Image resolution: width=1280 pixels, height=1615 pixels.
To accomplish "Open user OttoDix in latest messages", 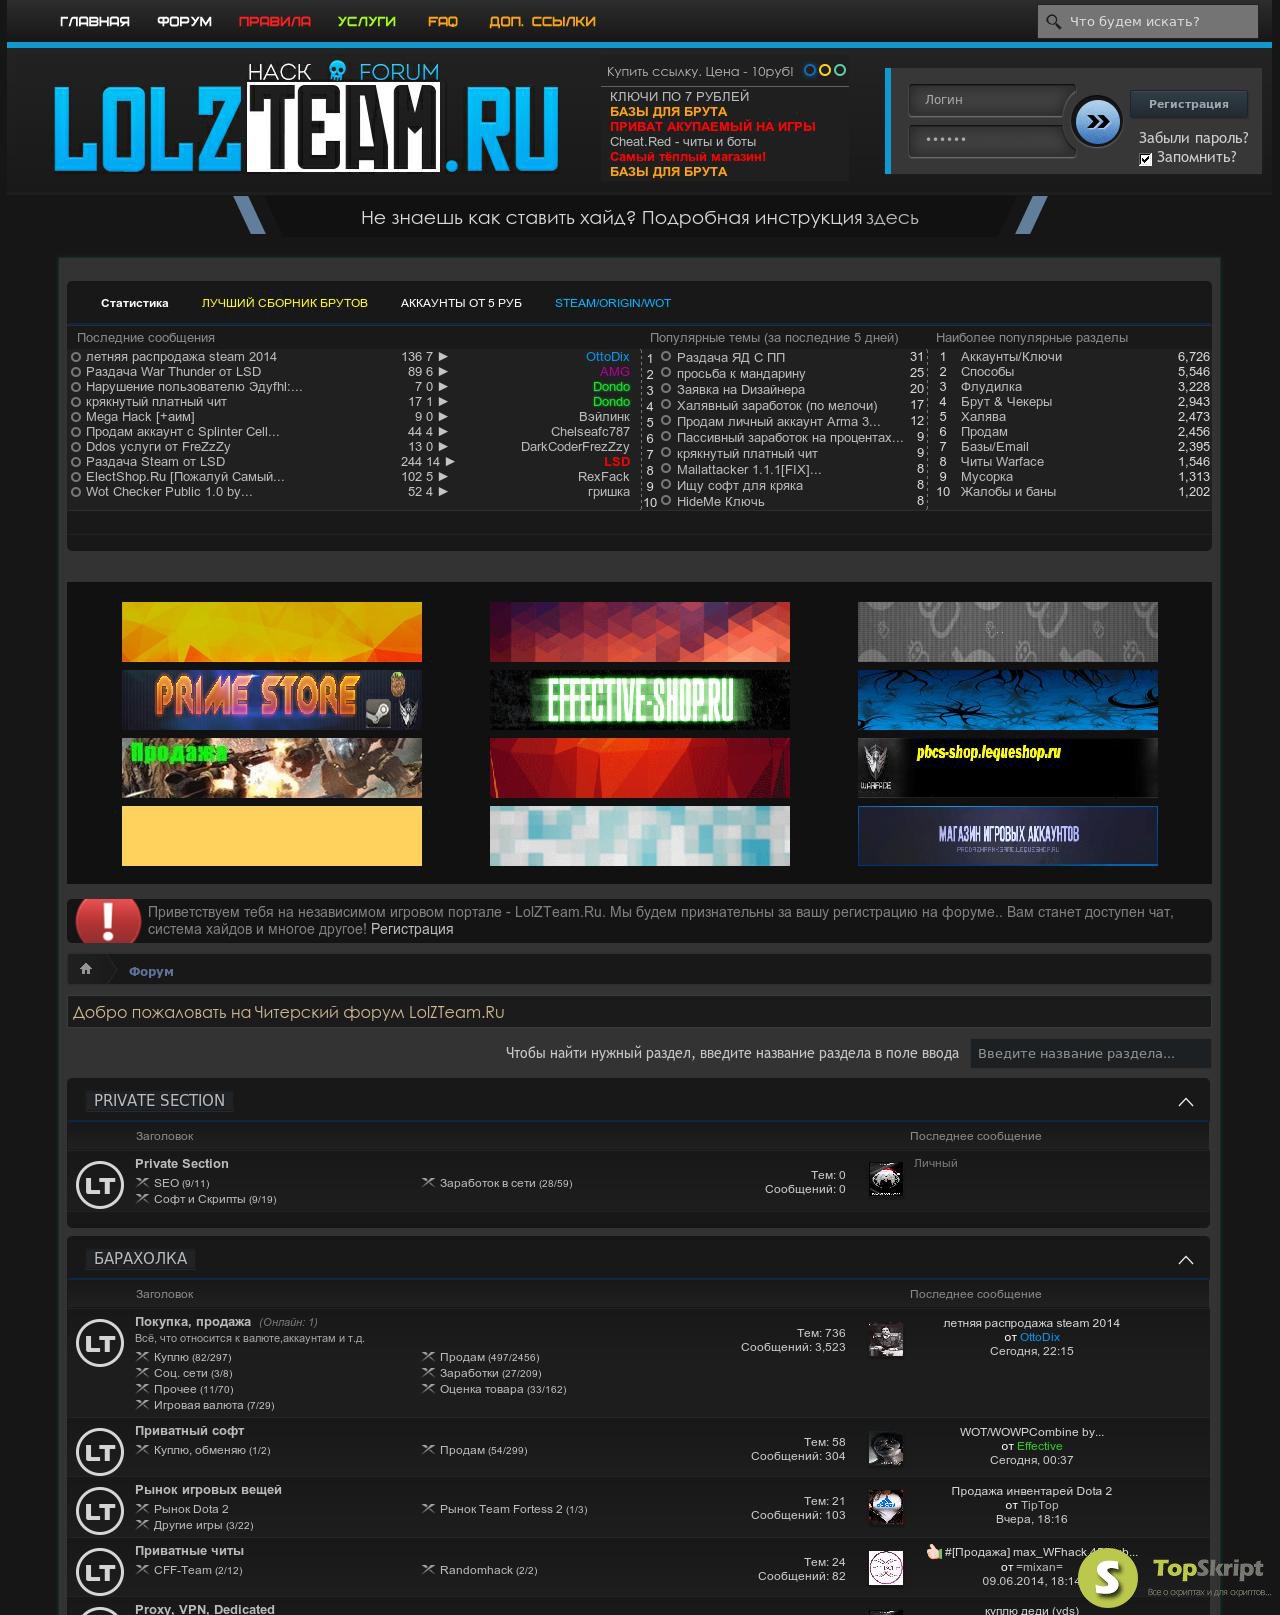I will pos(608,356).
